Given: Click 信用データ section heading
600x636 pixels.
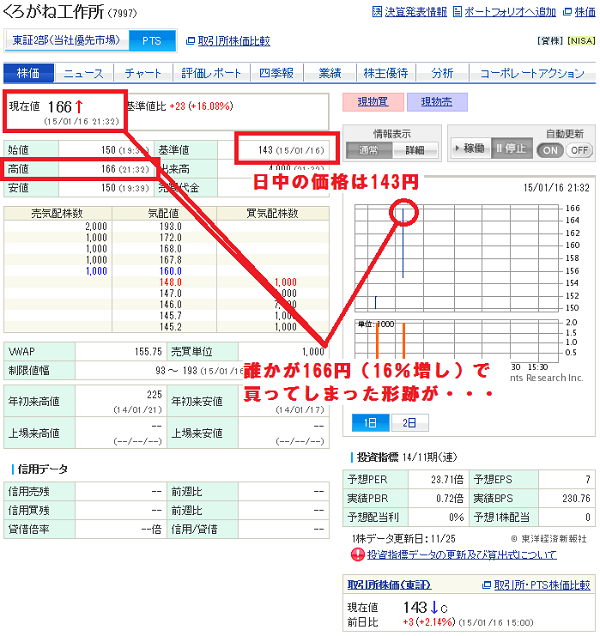Looking at the screenshot, I should click(43, 469).
